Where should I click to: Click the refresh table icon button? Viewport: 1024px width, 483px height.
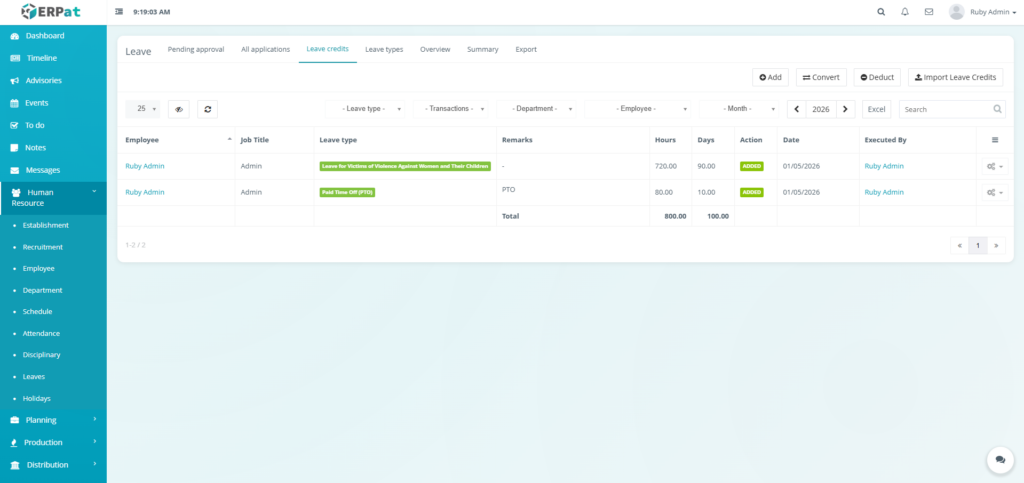(x=207, y=109)
